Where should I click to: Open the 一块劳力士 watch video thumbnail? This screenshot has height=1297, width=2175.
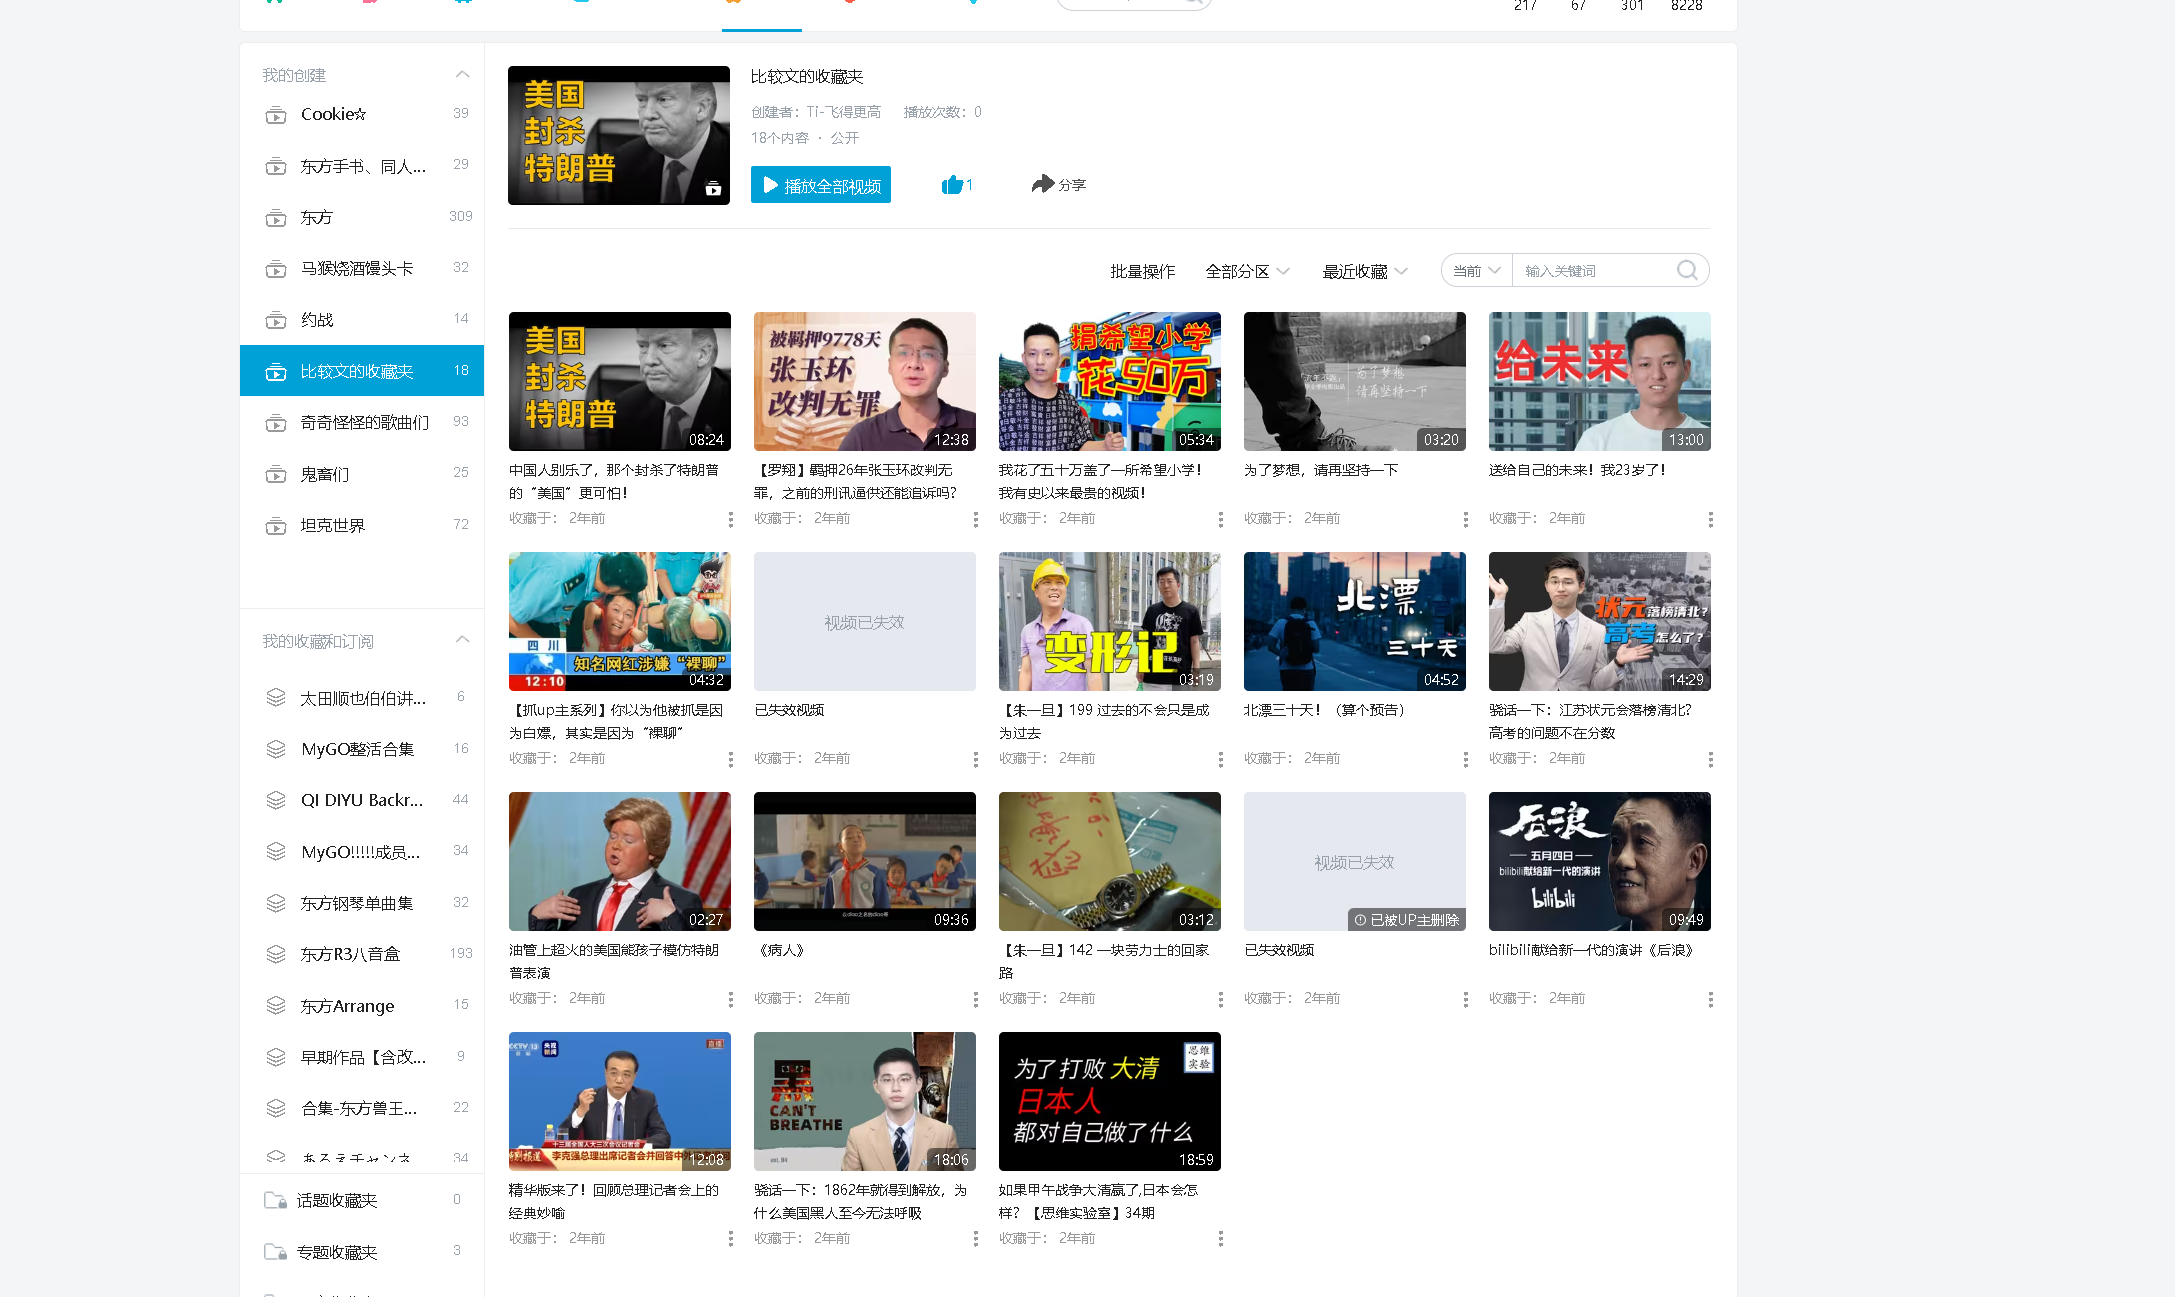pos(1110,861)
